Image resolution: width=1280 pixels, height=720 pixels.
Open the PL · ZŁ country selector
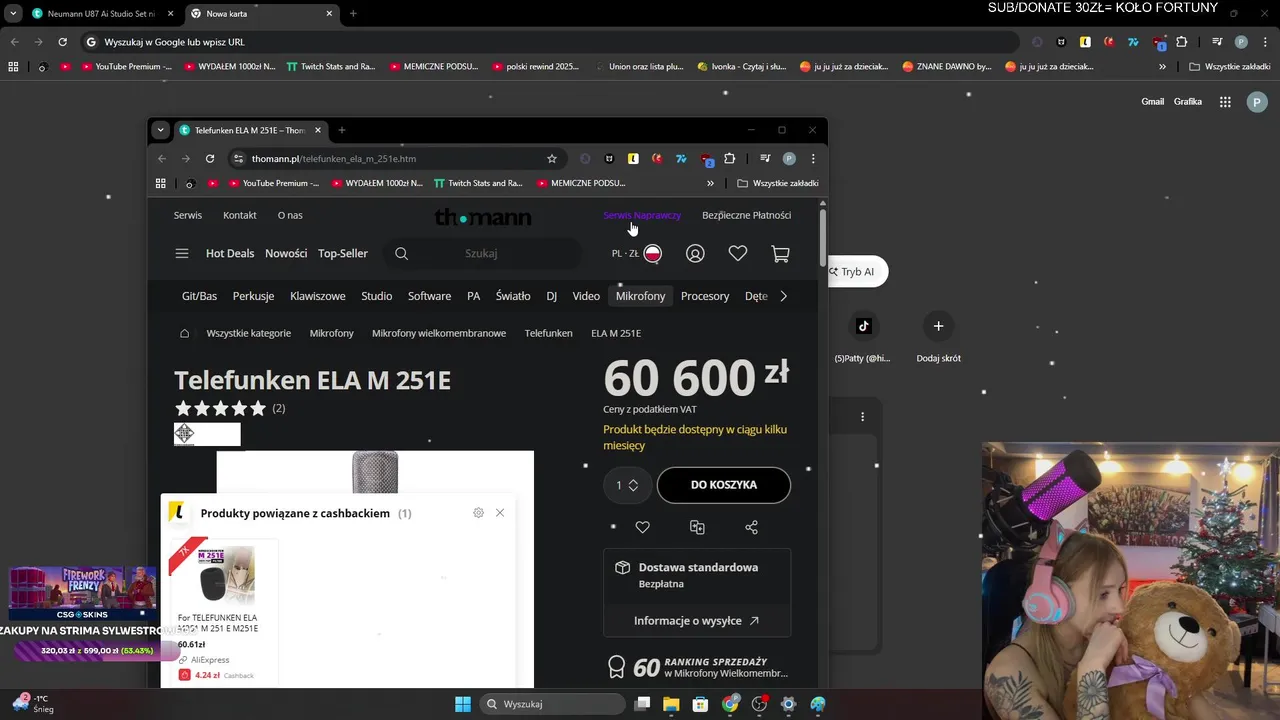637,254
